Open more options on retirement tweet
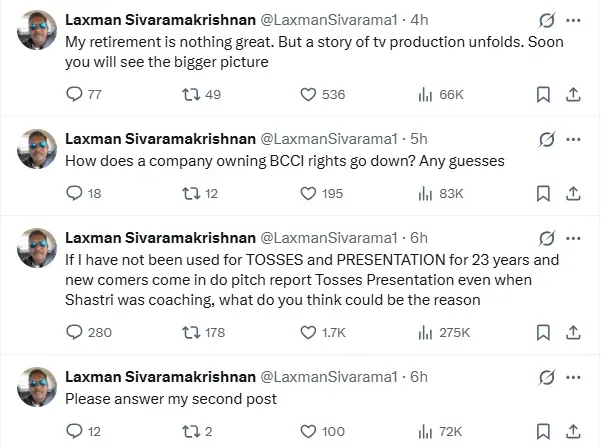The height and width of the screenshot is (448, 610). coord(573,20)
